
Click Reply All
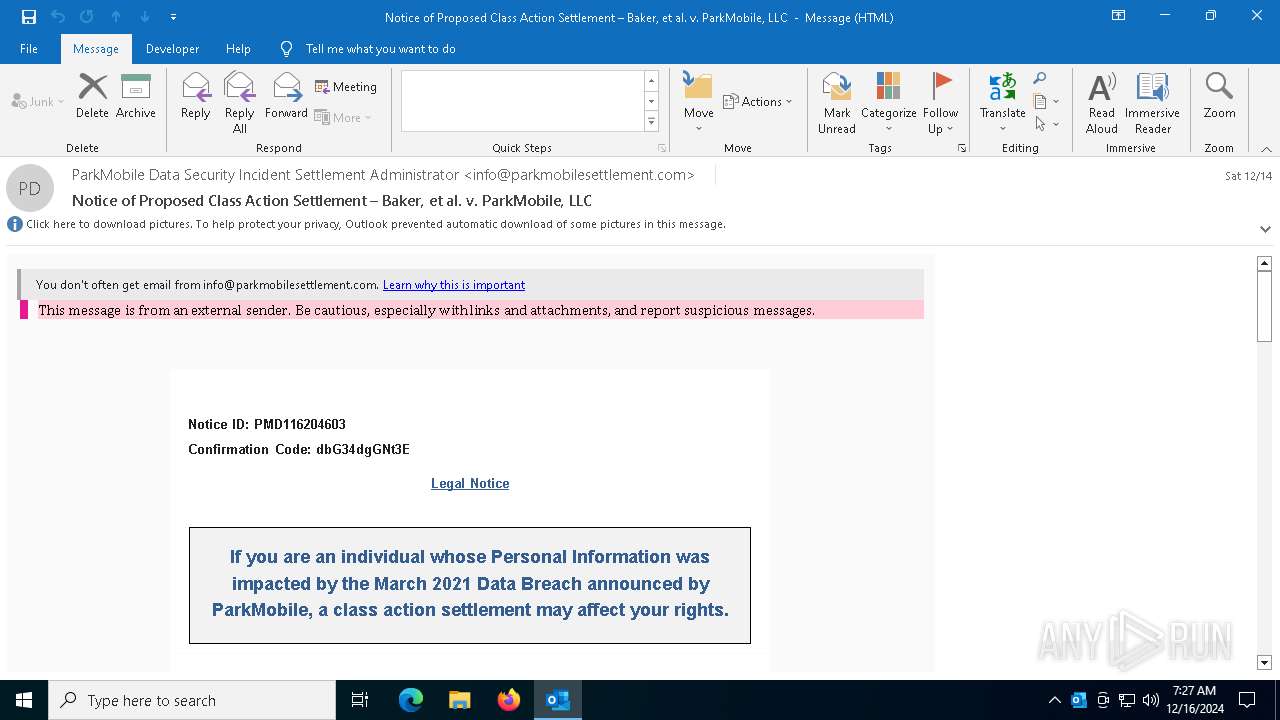tap(240, 102)
